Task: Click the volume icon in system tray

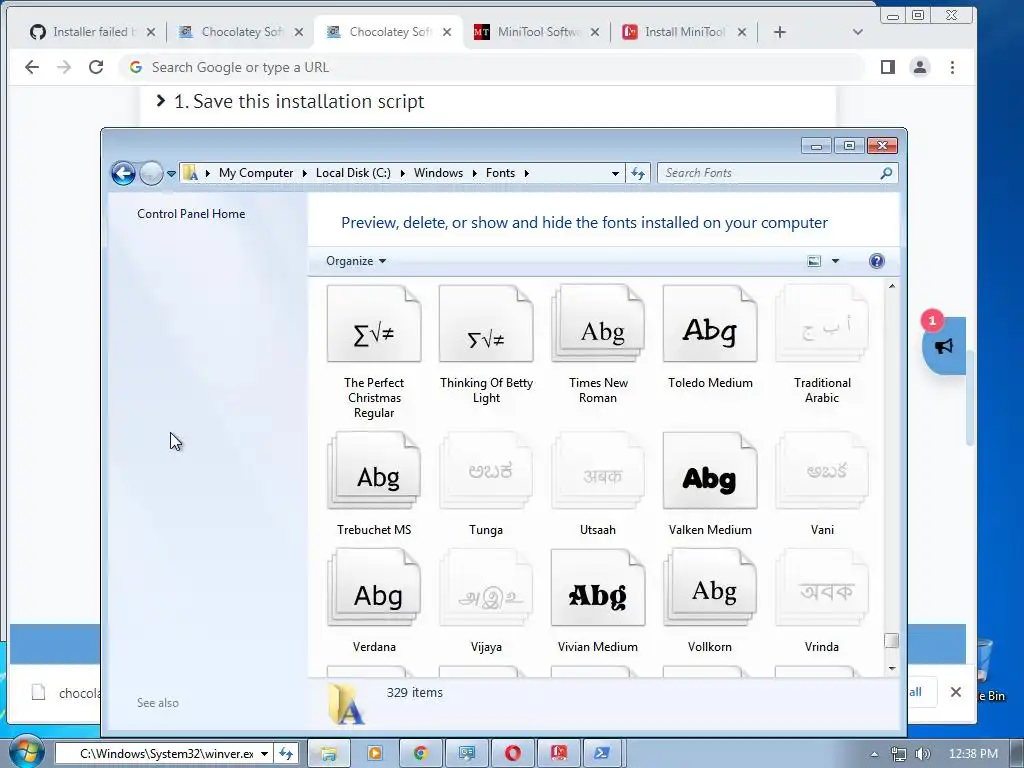Action: point(921,754)
